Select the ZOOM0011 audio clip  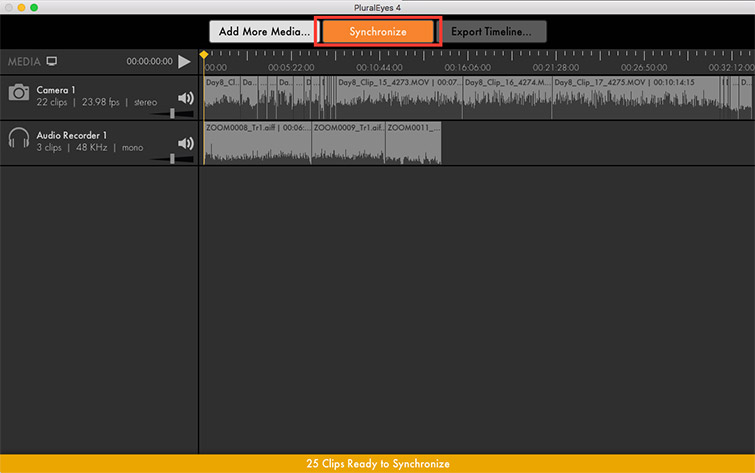pos(413,144)
